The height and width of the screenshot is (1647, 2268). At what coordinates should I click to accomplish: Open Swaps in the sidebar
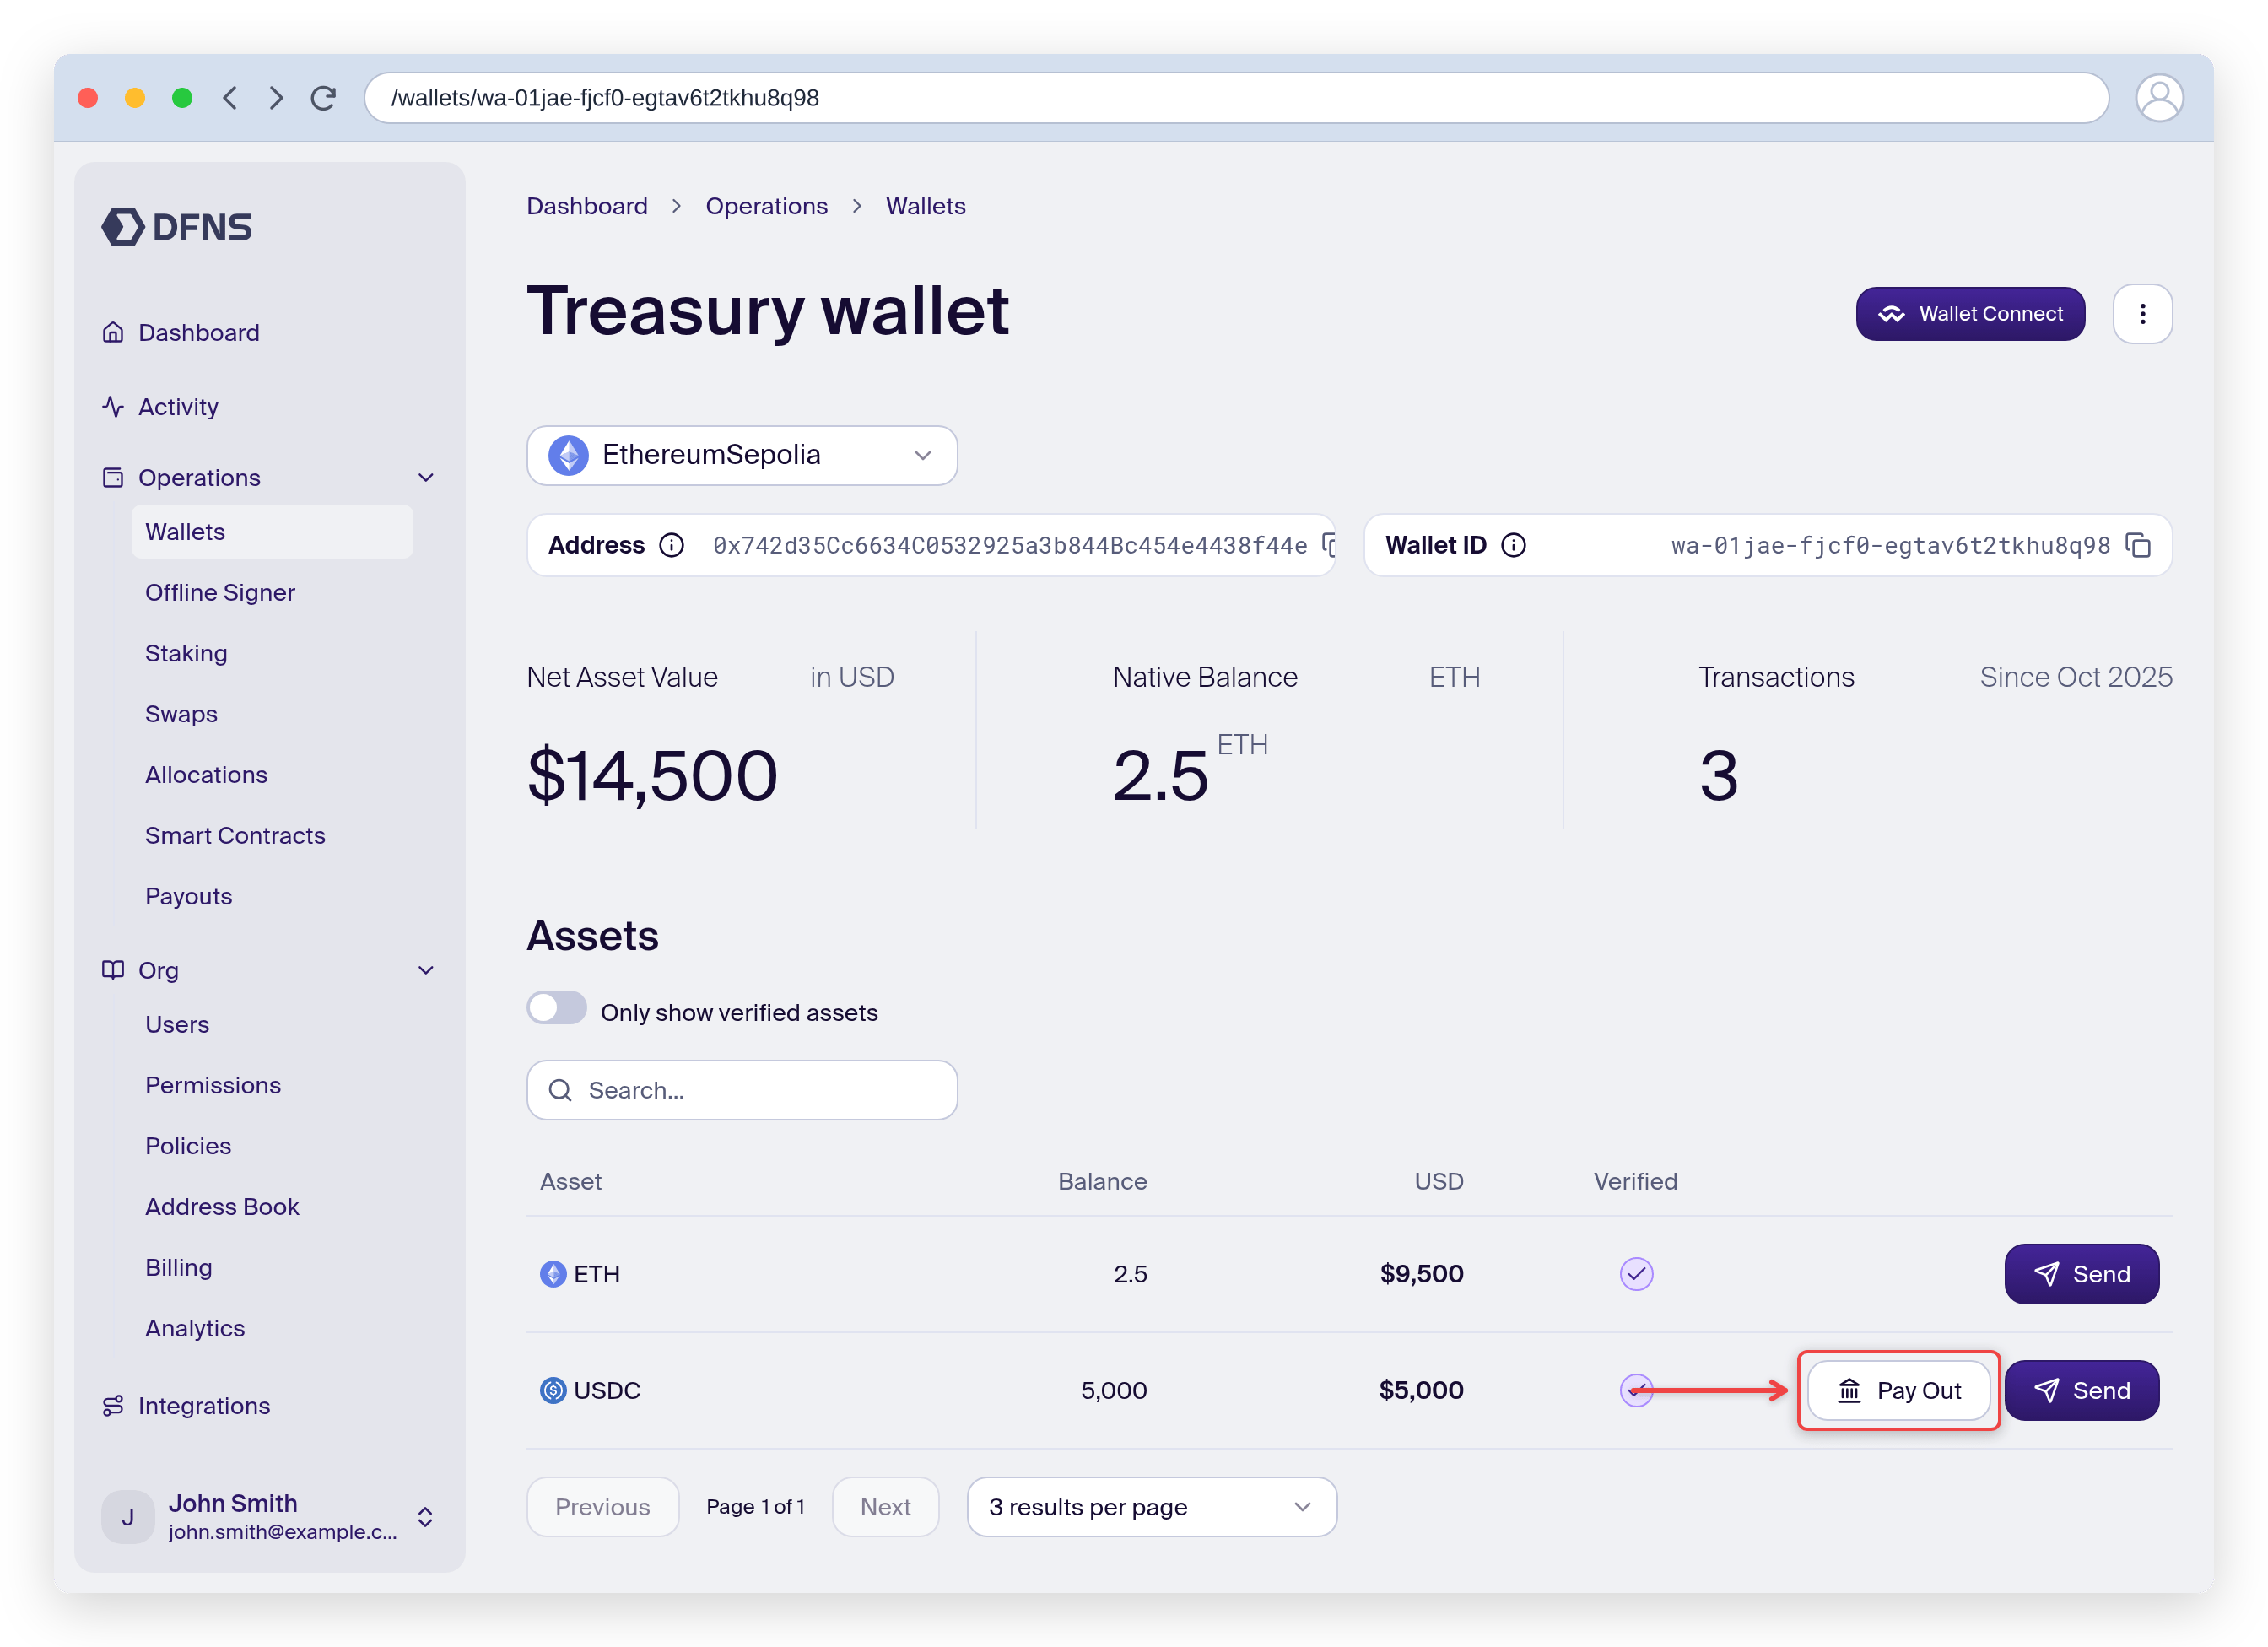coord(181,714)
